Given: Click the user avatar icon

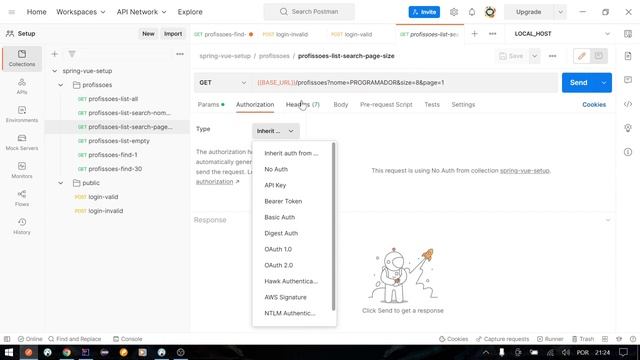Looking at the screenshot, I should [490, 12].
